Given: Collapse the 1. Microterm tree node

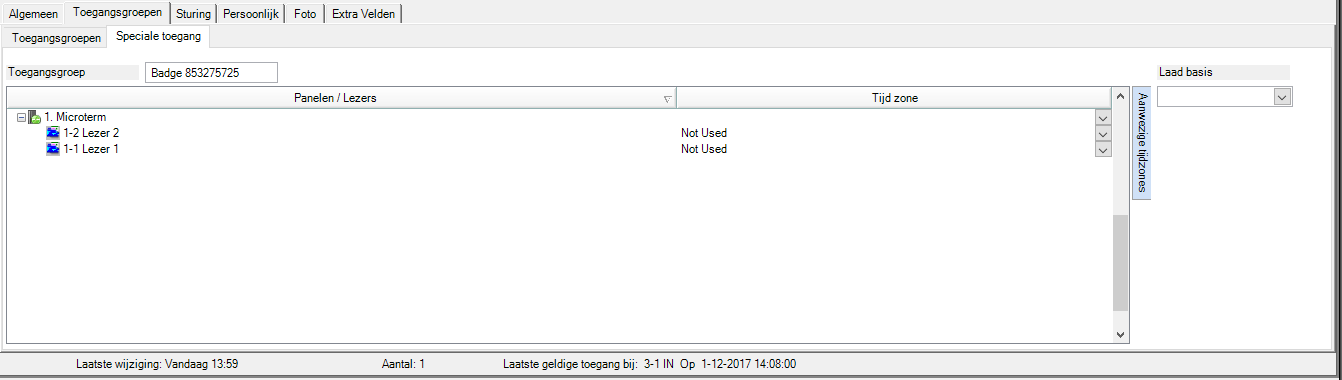Looking at the screenshot, I should tap(21, 117).
